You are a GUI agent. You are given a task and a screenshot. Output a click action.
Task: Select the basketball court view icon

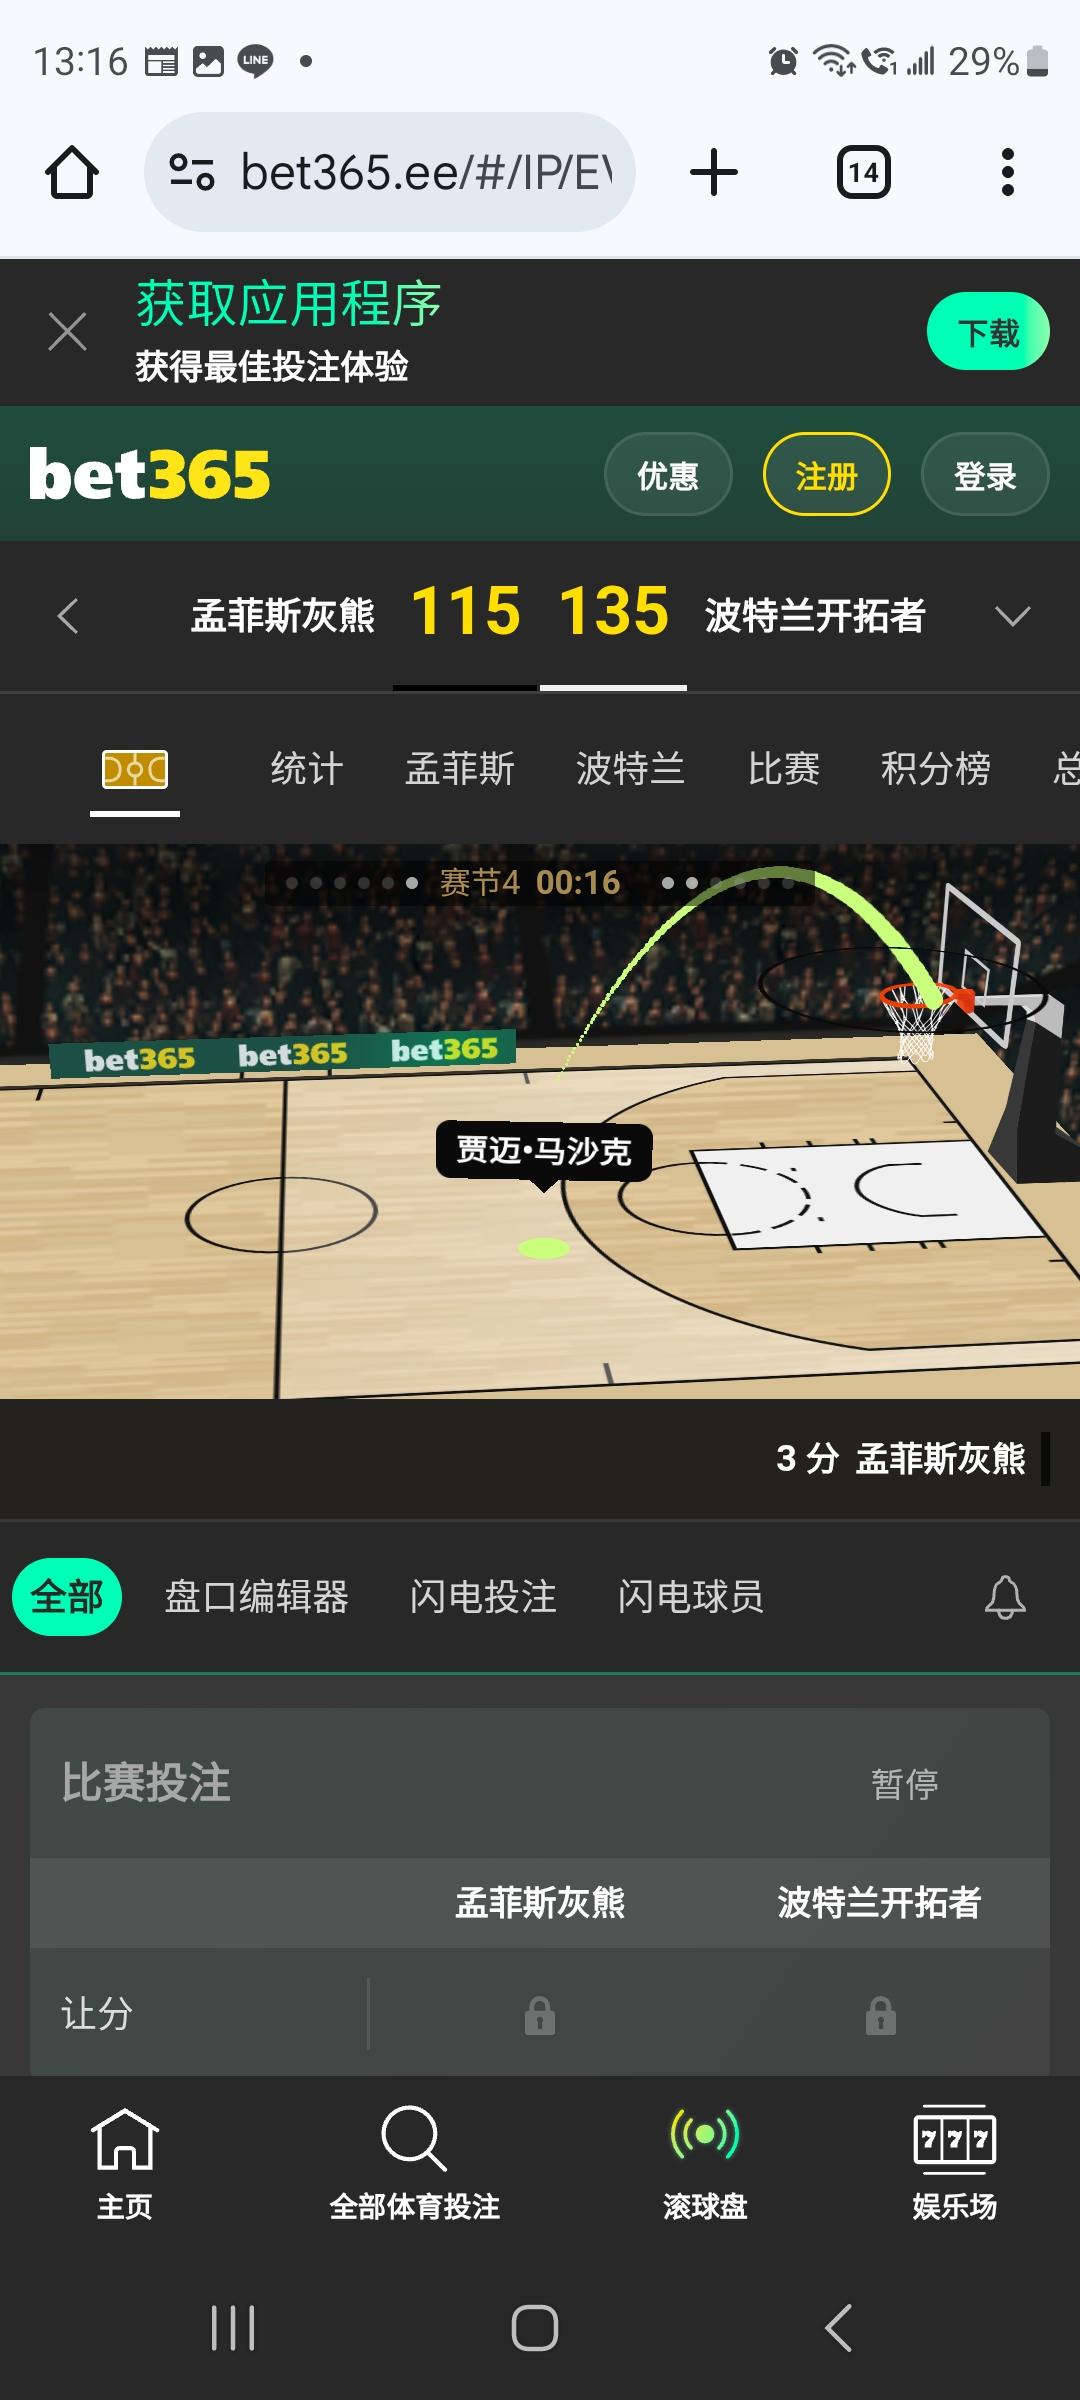pyautogui.click(x=135, y=769)
